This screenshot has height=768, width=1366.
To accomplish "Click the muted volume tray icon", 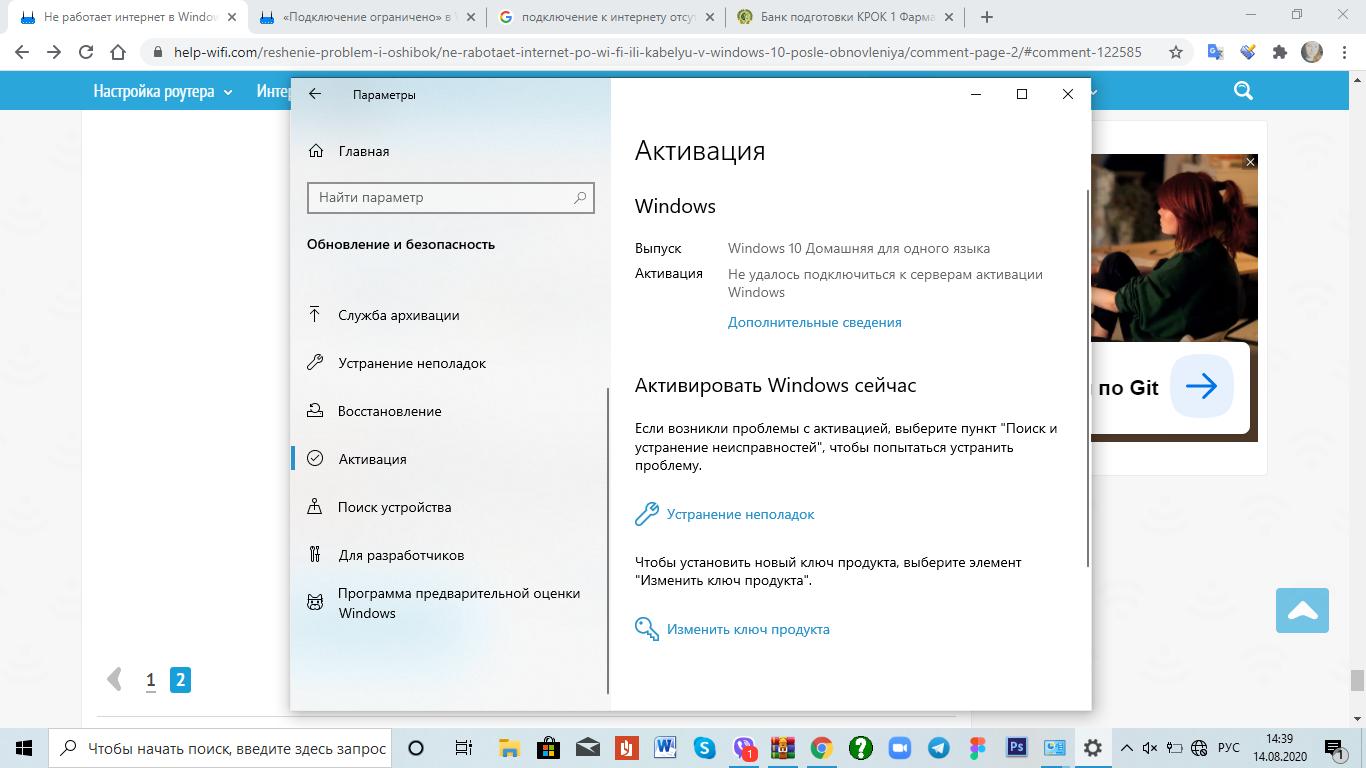I will [1150, 748].
